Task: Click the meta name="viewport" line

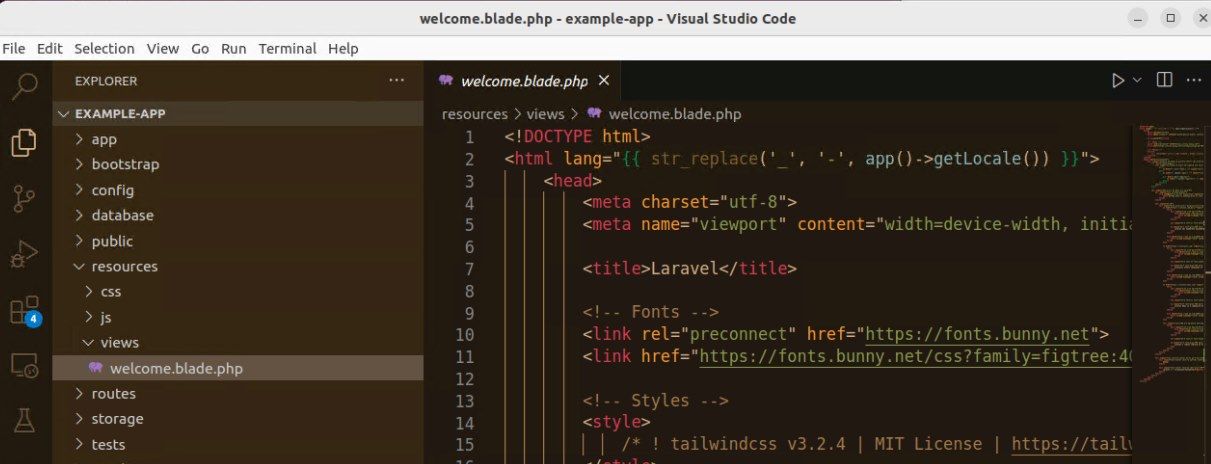Action: (858, 225)
